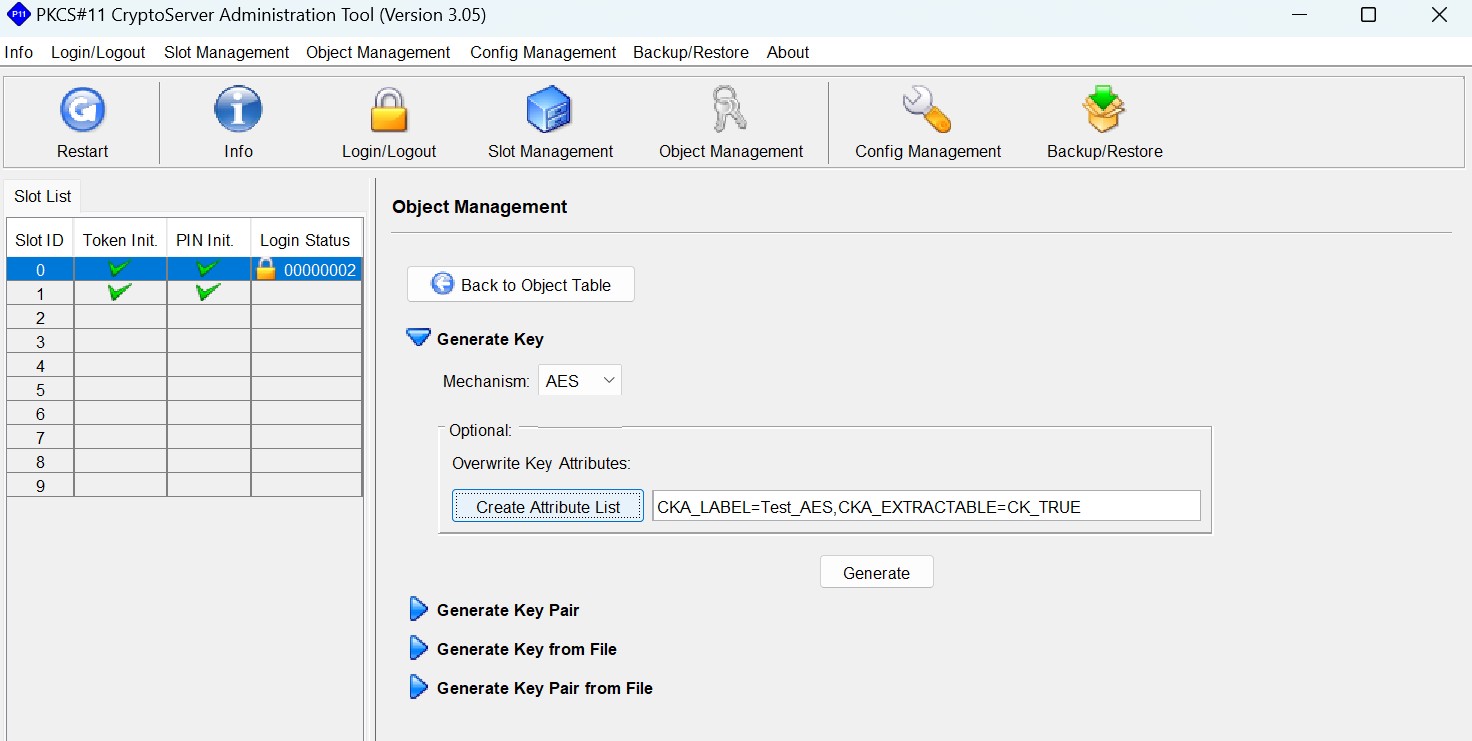
Task: Select slot ID 8 row
Action: [184, 461]
